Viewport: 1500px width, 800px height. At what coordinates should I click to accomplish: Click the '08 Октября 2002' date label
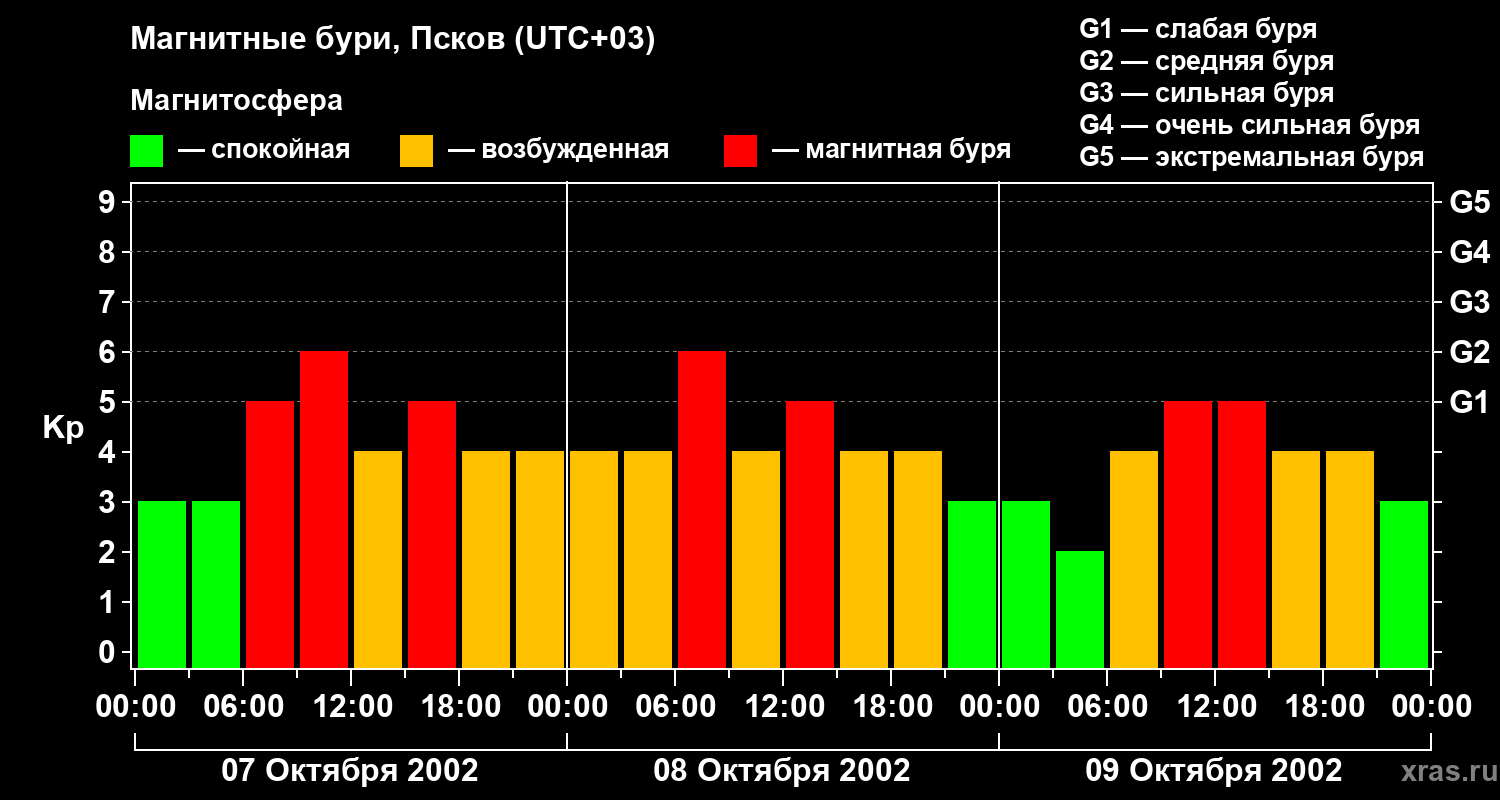[x=782, y=771]
